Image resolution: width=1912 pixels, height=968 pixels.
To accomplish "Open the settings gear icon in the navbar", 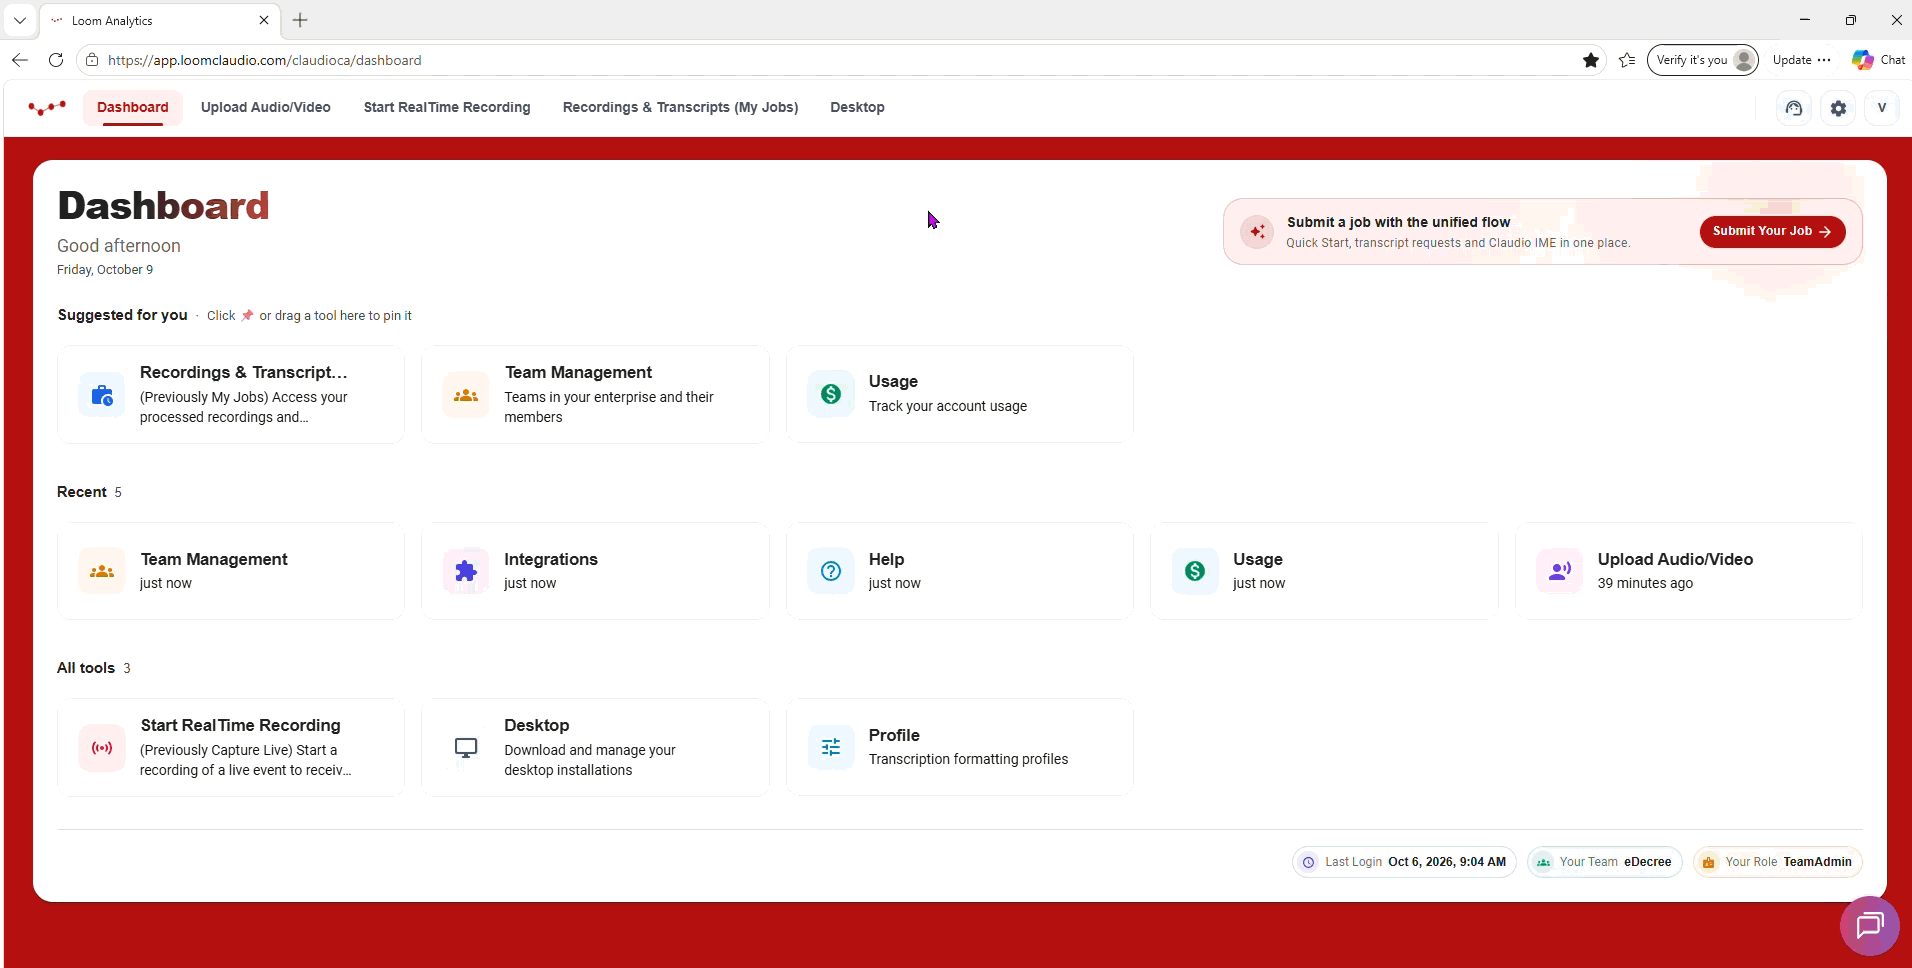I will click(1838, 108).
